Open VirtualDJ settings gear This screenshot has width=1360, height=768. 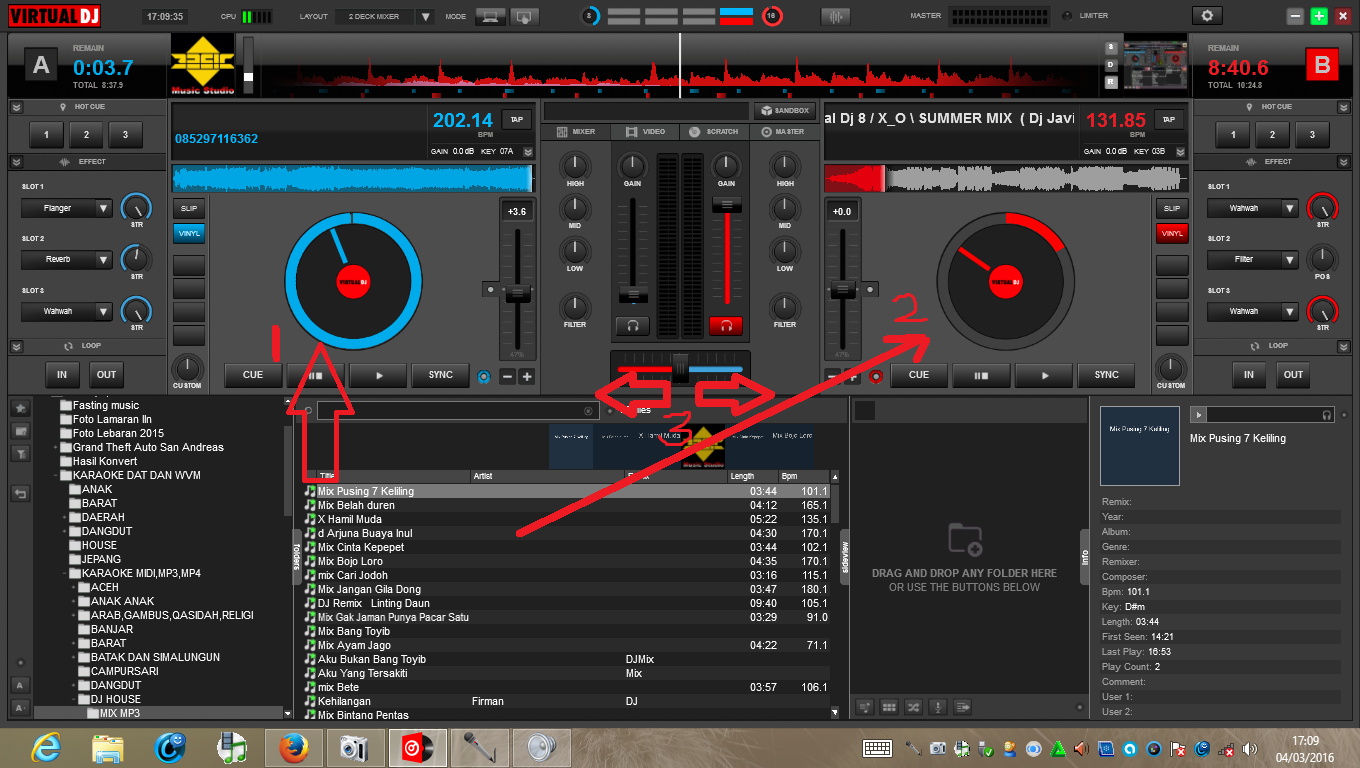[1207, 16]
